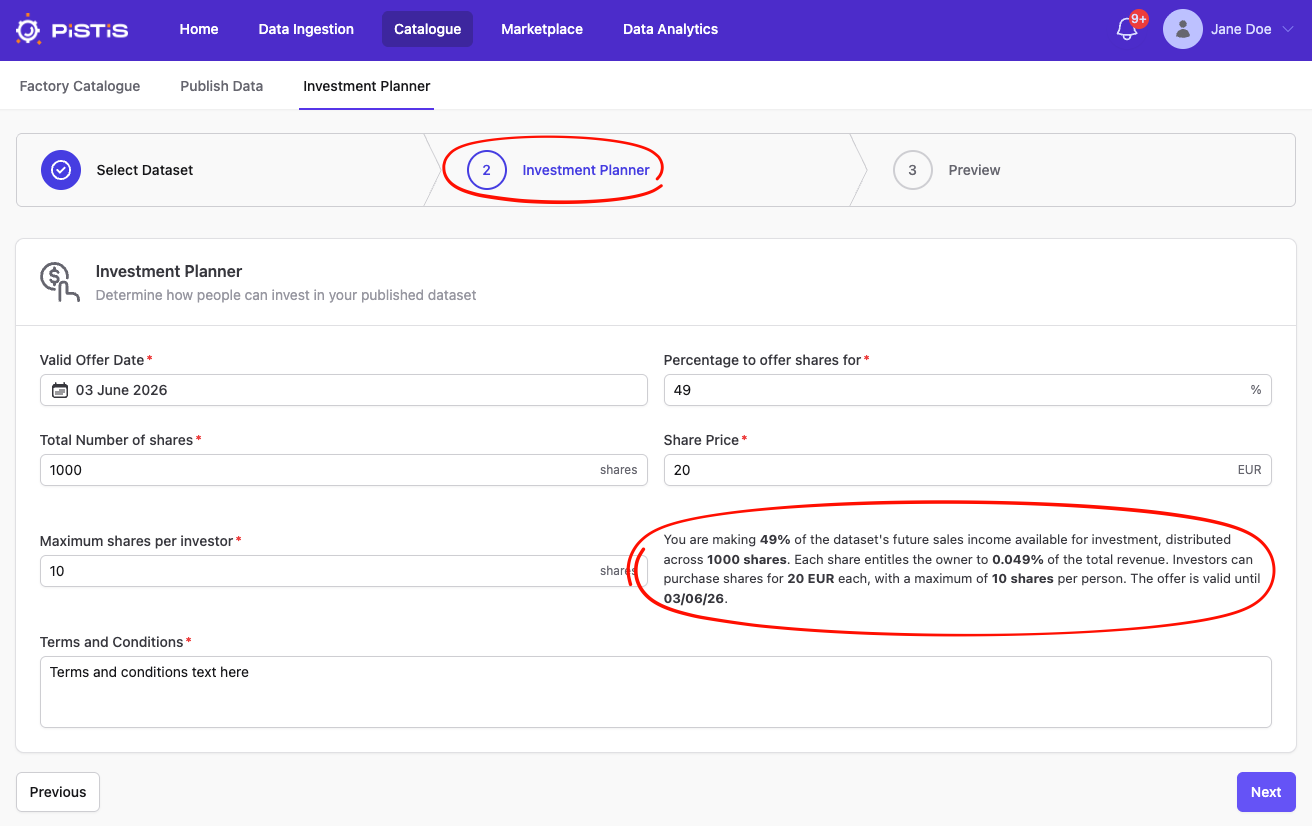This screenshot has width=1312, height=826.
Task: Click the Preview step label
Action: pyautogui.click(x=974, y=170)
